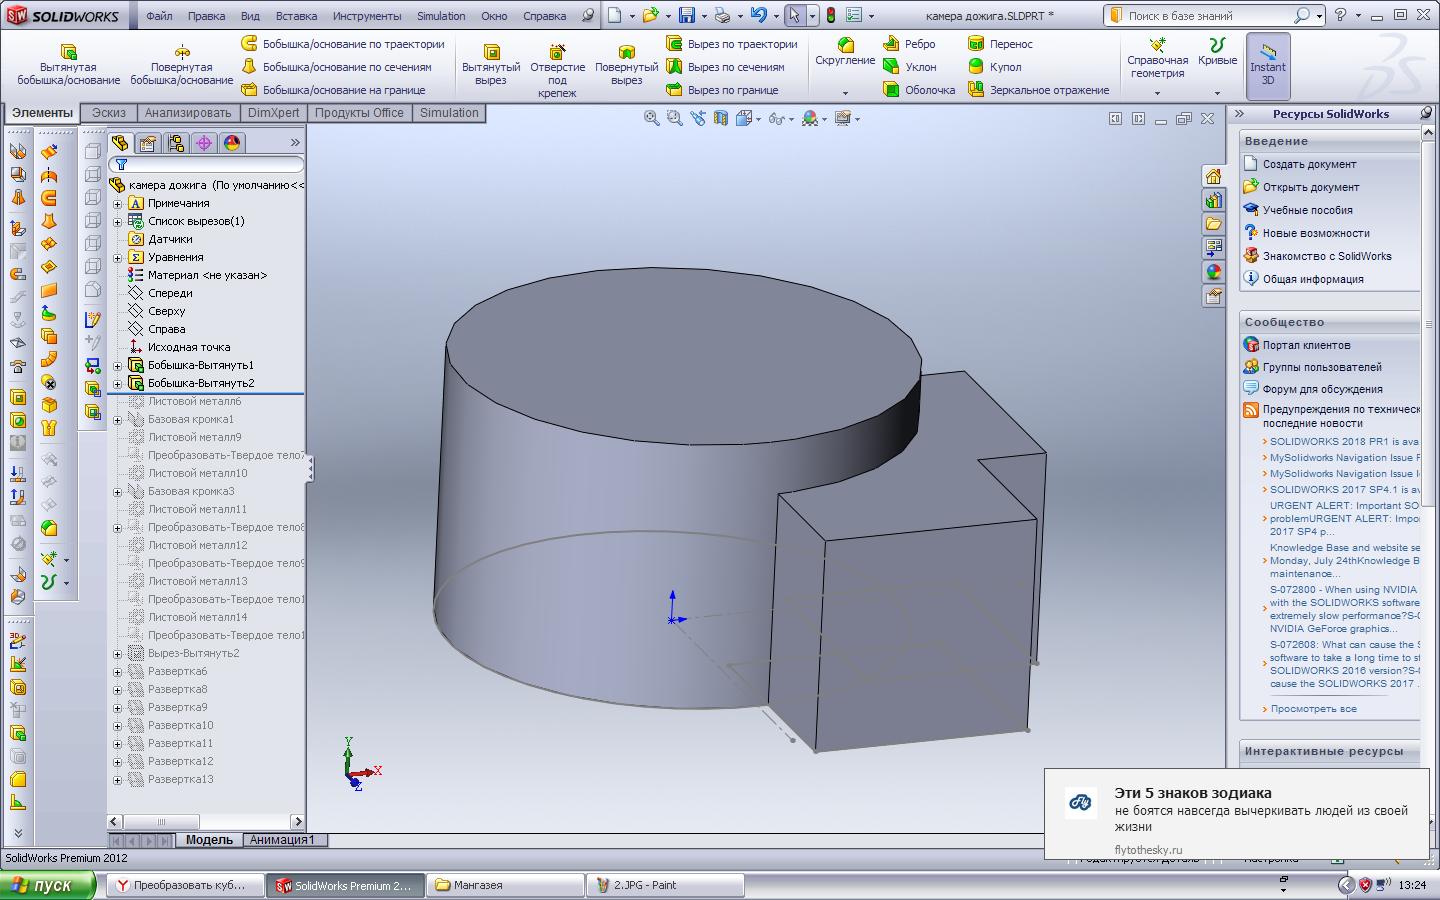This screenshot has height=900, width=1440.
Task: Open the Инструменты menu
Action: point(367,16)
